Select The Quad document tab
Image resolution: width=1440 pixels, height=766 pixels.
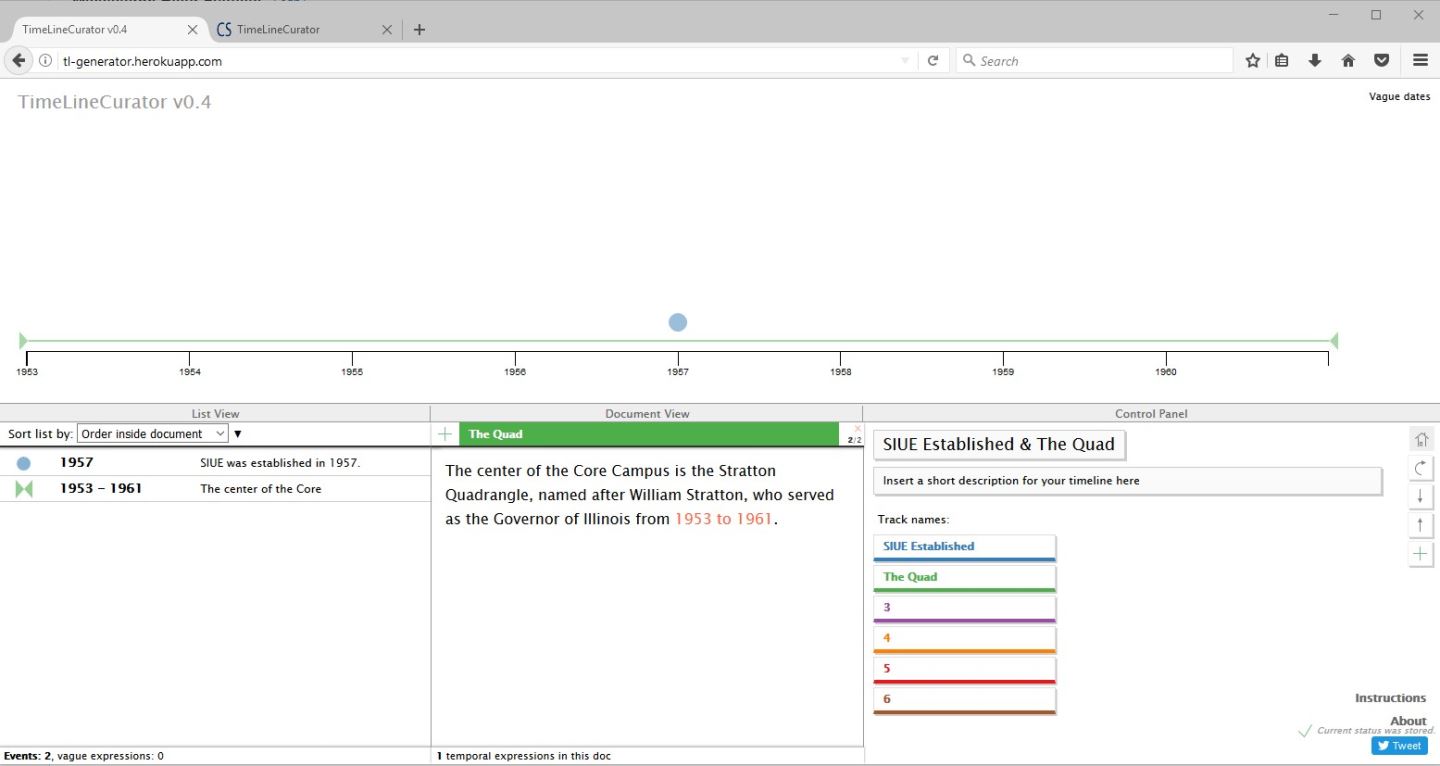tap(647, 434)
